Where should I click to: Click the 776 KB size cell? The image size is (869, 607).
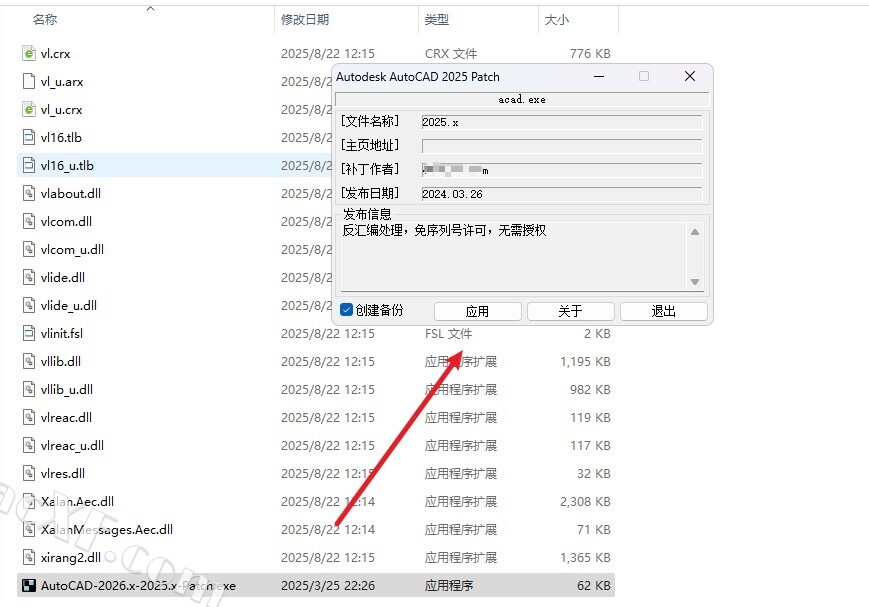click(x=590, y=54)
